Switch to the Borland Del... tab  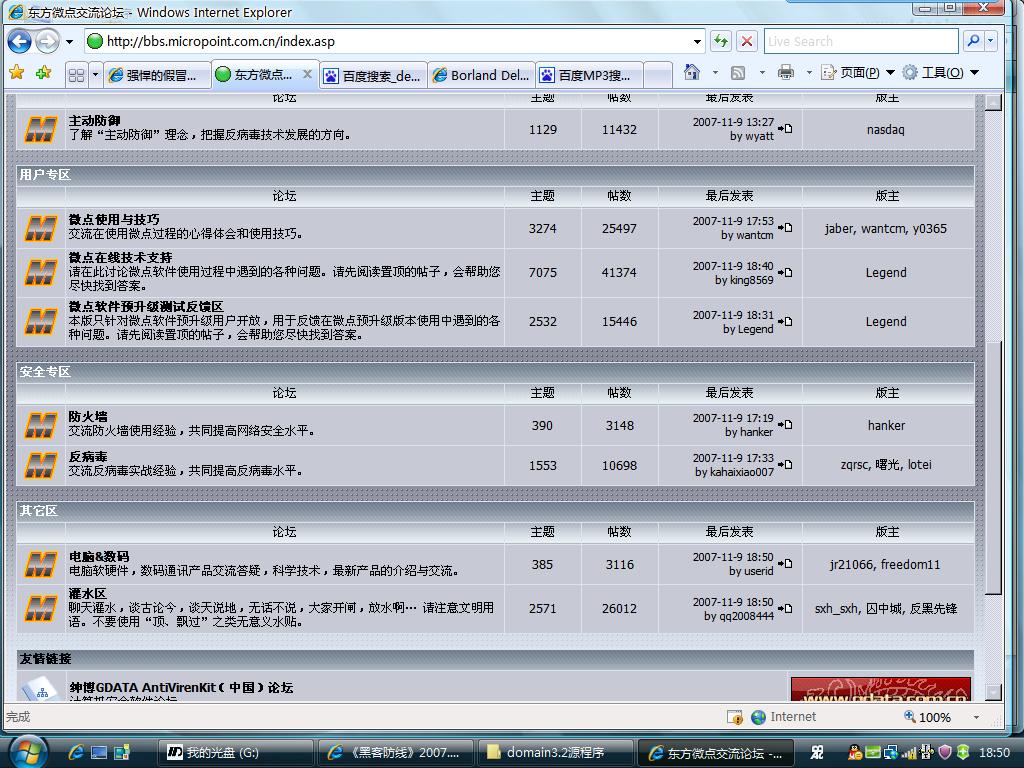coord(480,75)
